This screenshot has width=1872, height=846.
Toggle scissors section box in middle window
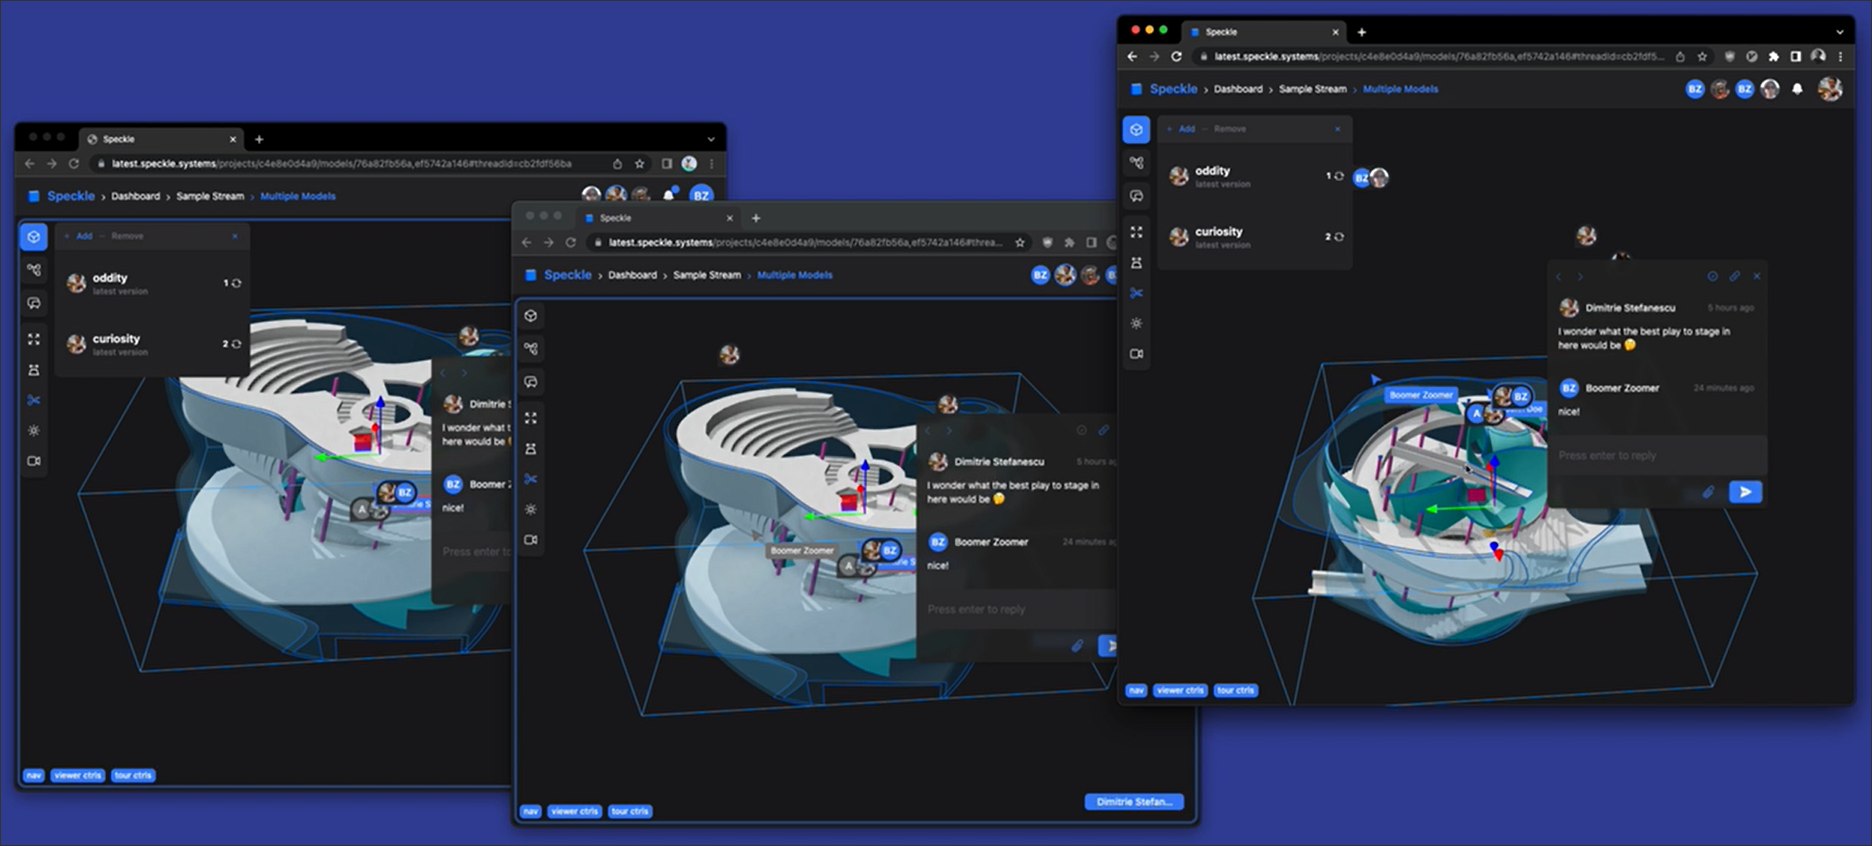coord(531,479)
